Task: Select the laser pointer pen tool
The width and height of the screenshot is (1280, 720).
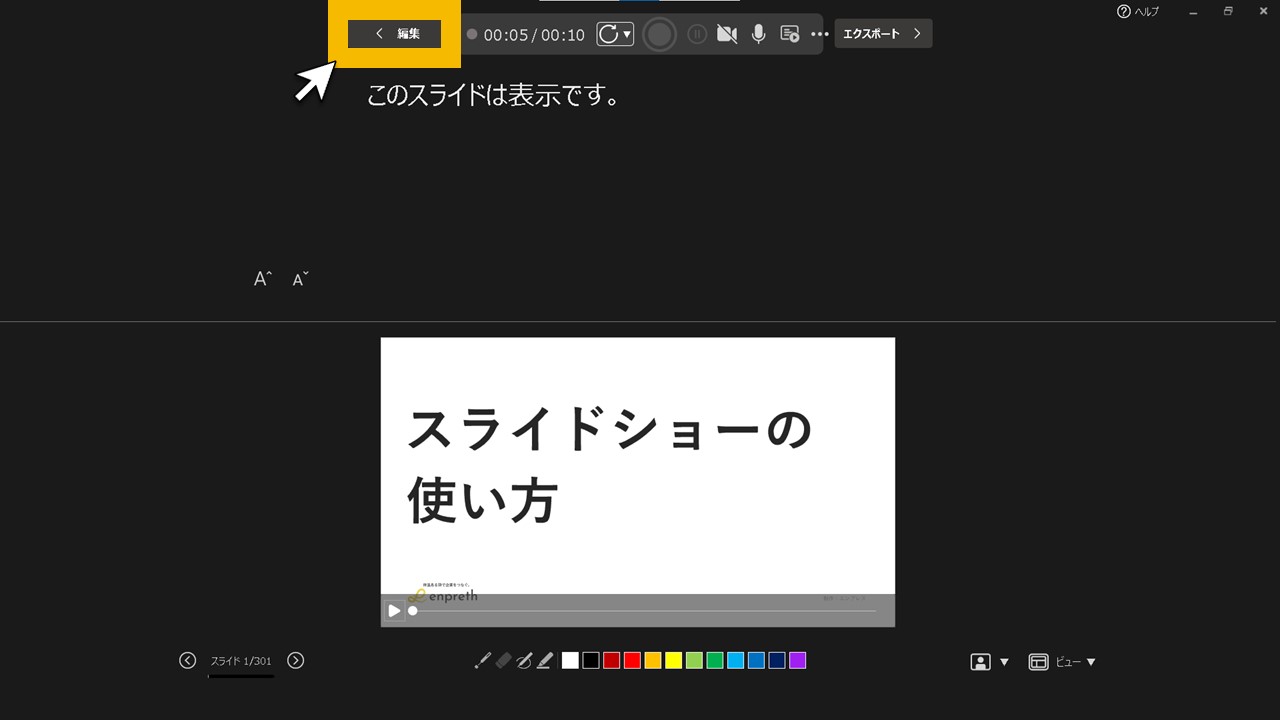Action: coord(483,660)
